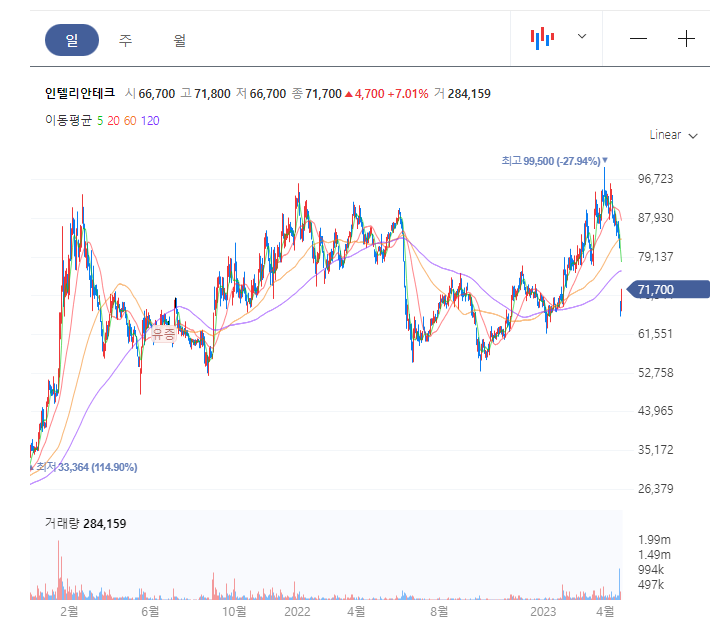Click the 71,700 current price tag
712x631 pixels.
668,289
